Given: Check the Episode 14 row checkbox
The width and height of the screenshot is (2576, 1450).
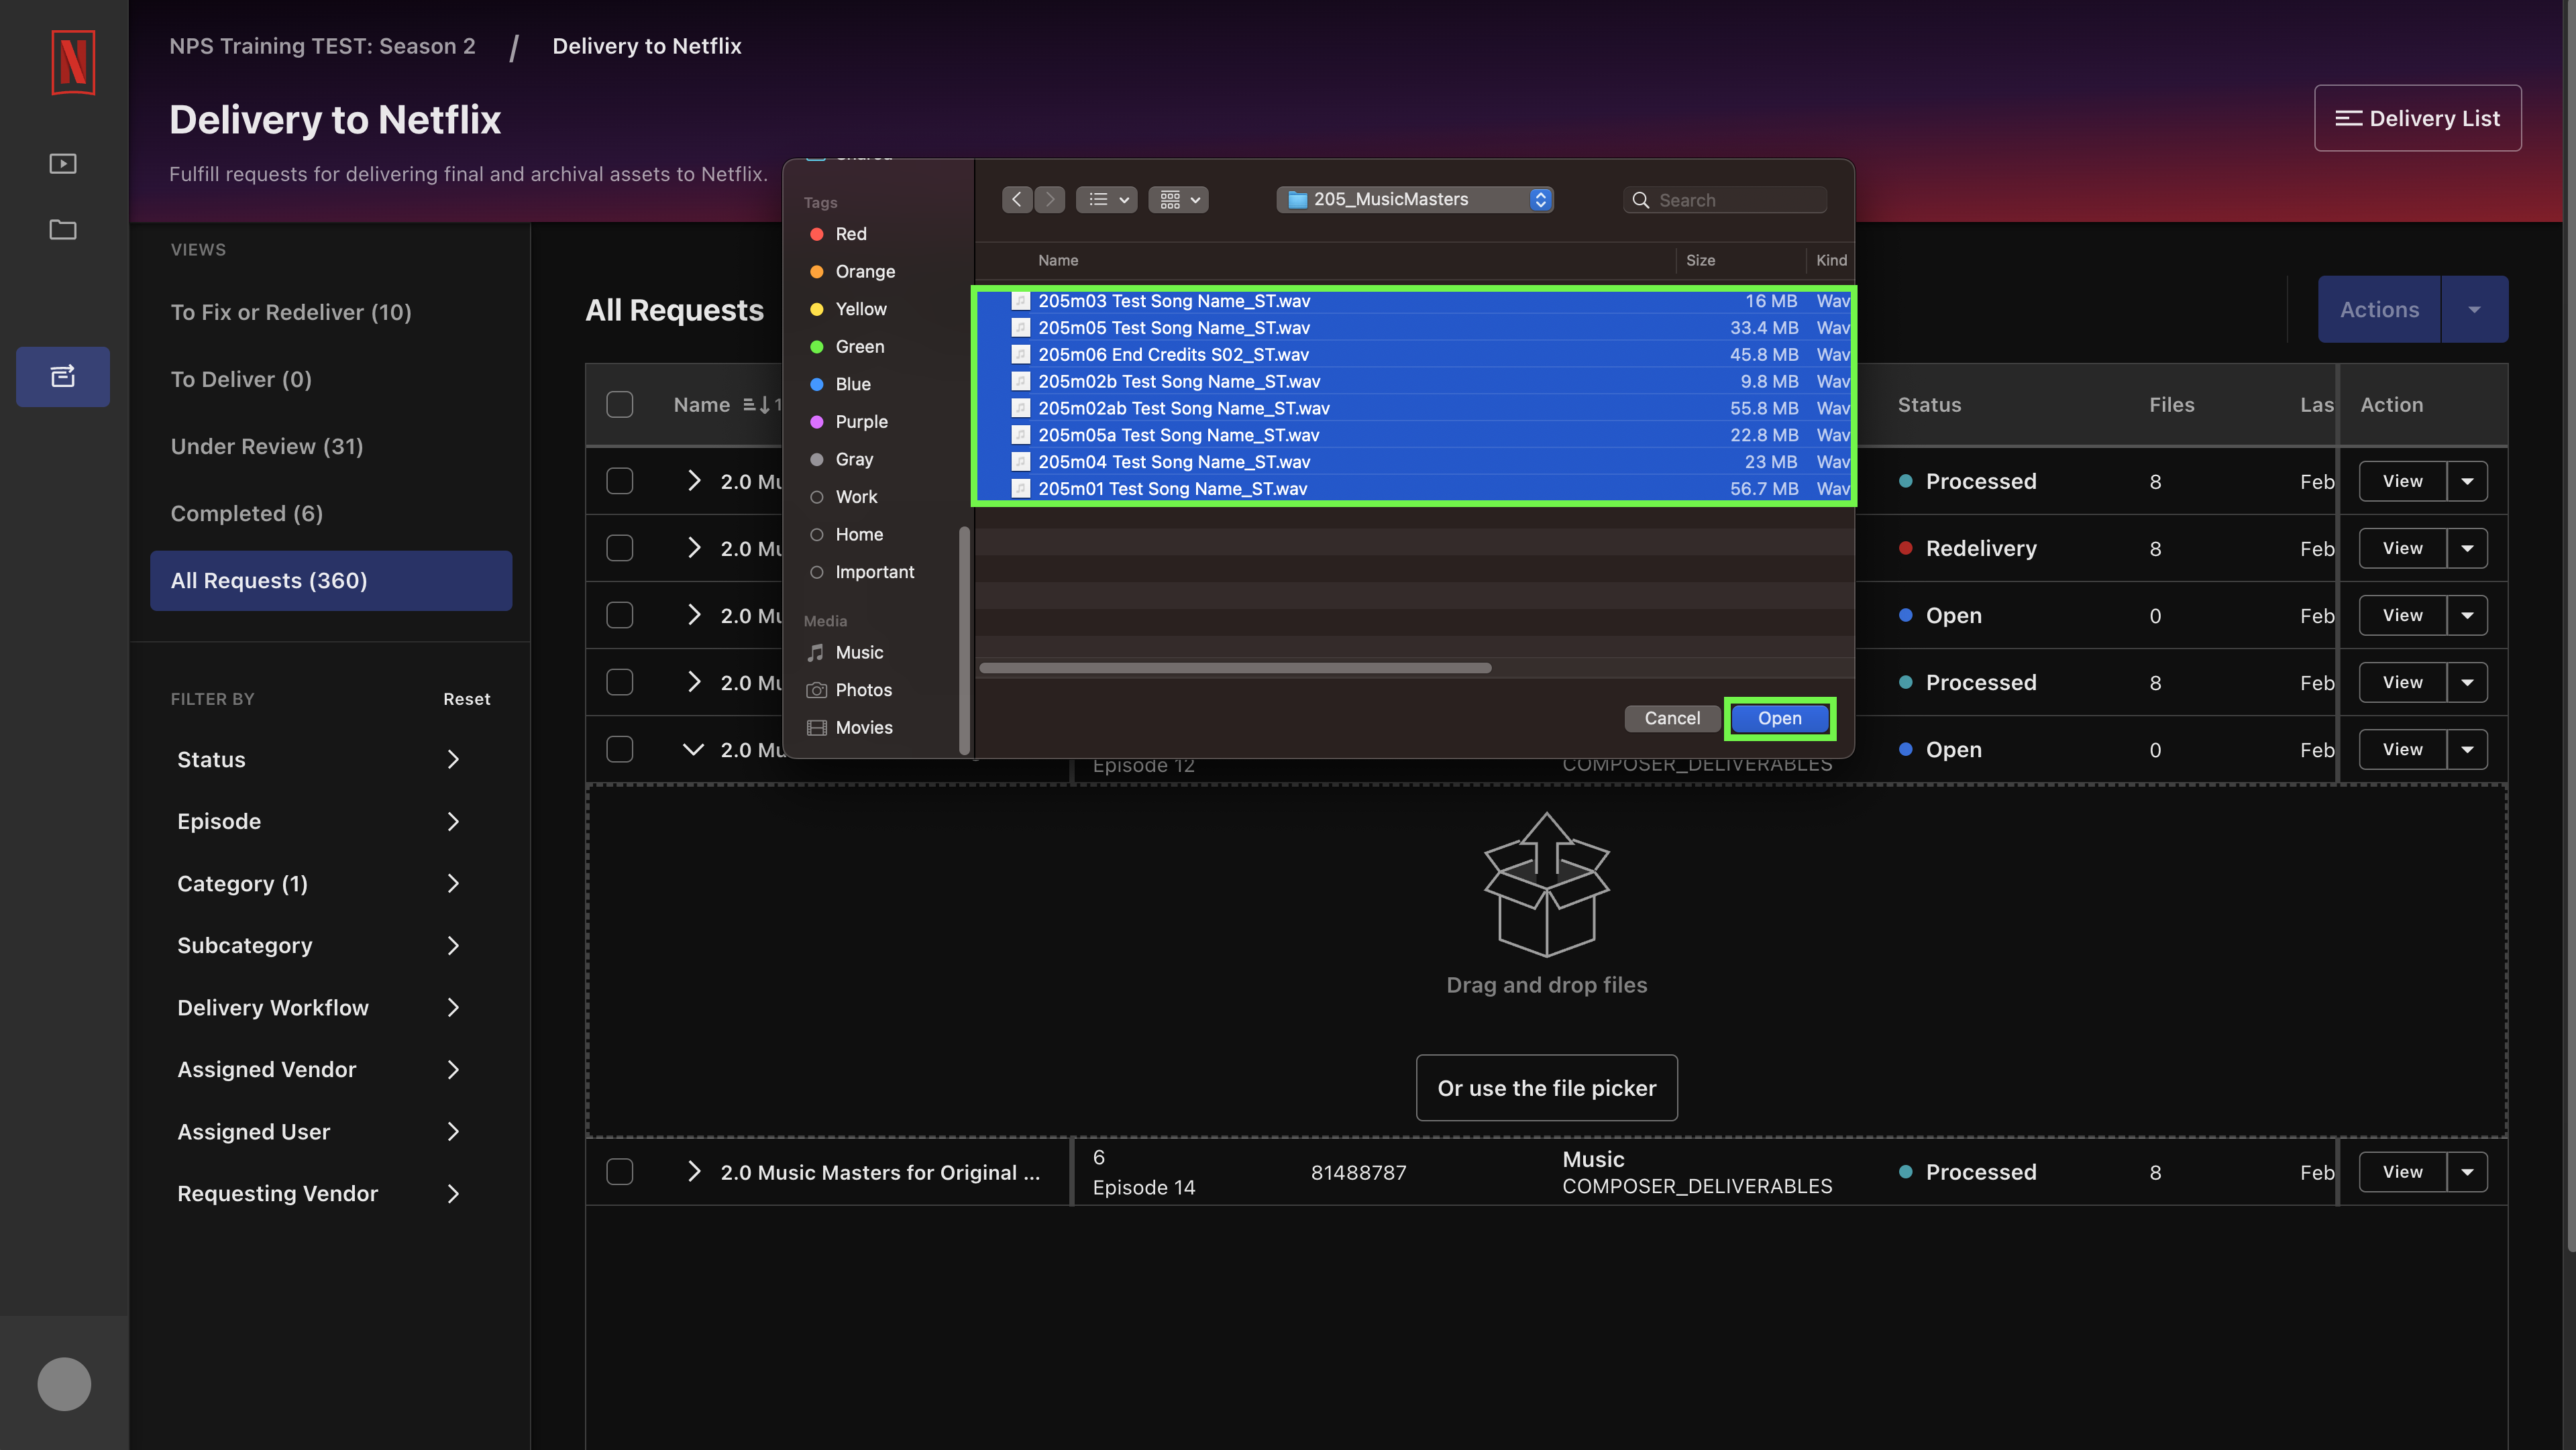Looking at the screenshot, I should [620, 1171].
